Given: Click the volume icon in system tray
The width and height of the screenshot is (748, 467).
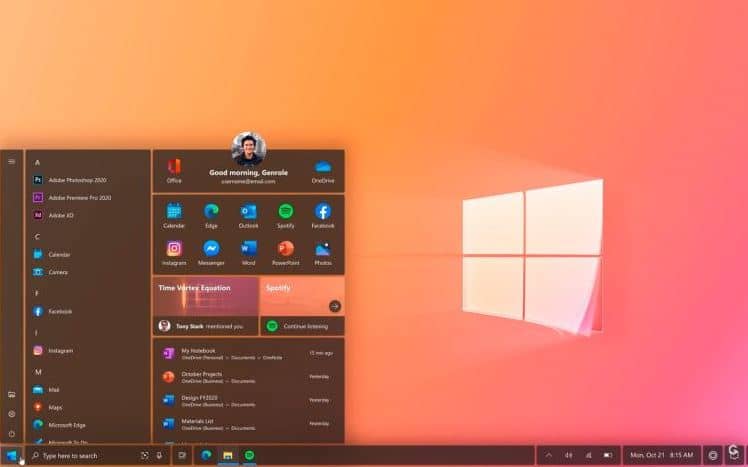Looking at the screenshot, I should (x=568, y=456).
